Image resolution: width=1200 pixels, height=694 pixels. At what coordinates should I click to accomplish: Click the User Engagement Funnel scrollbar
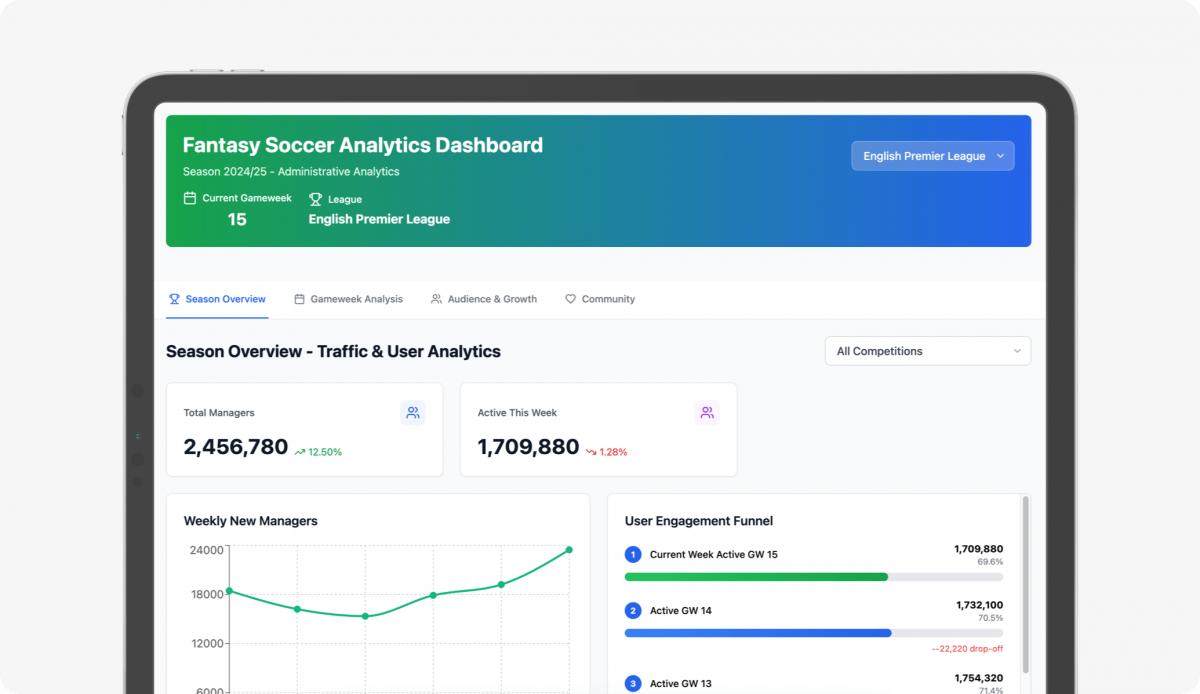pyautogui.click(x=1024, y=580)
